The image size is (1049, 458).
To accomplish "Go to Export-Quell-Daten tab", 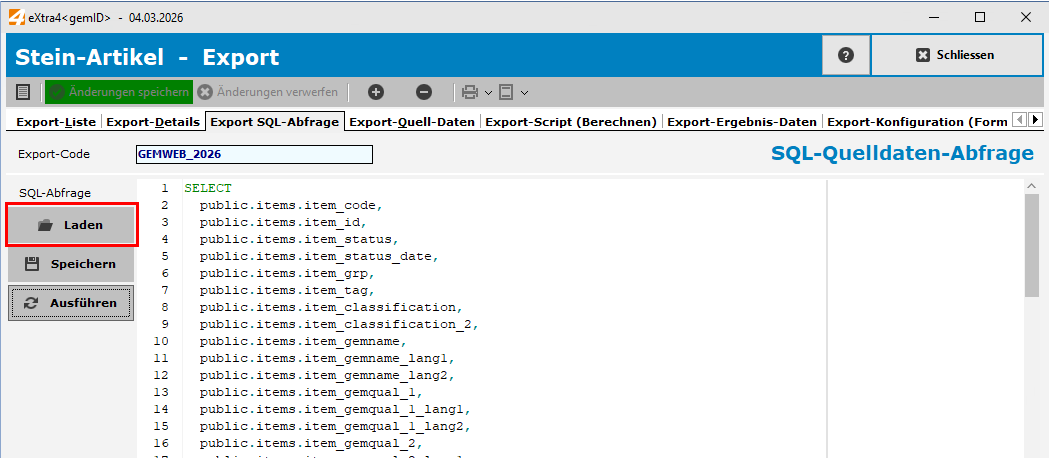I will [412, 122].
